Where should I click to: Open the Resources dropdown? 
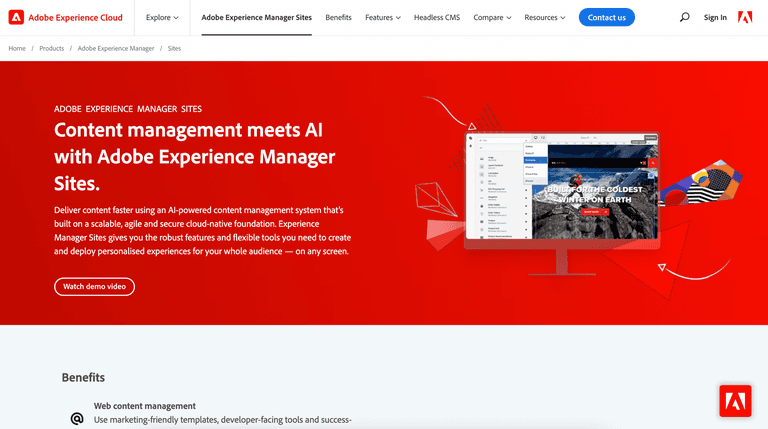tap(545, 17)
